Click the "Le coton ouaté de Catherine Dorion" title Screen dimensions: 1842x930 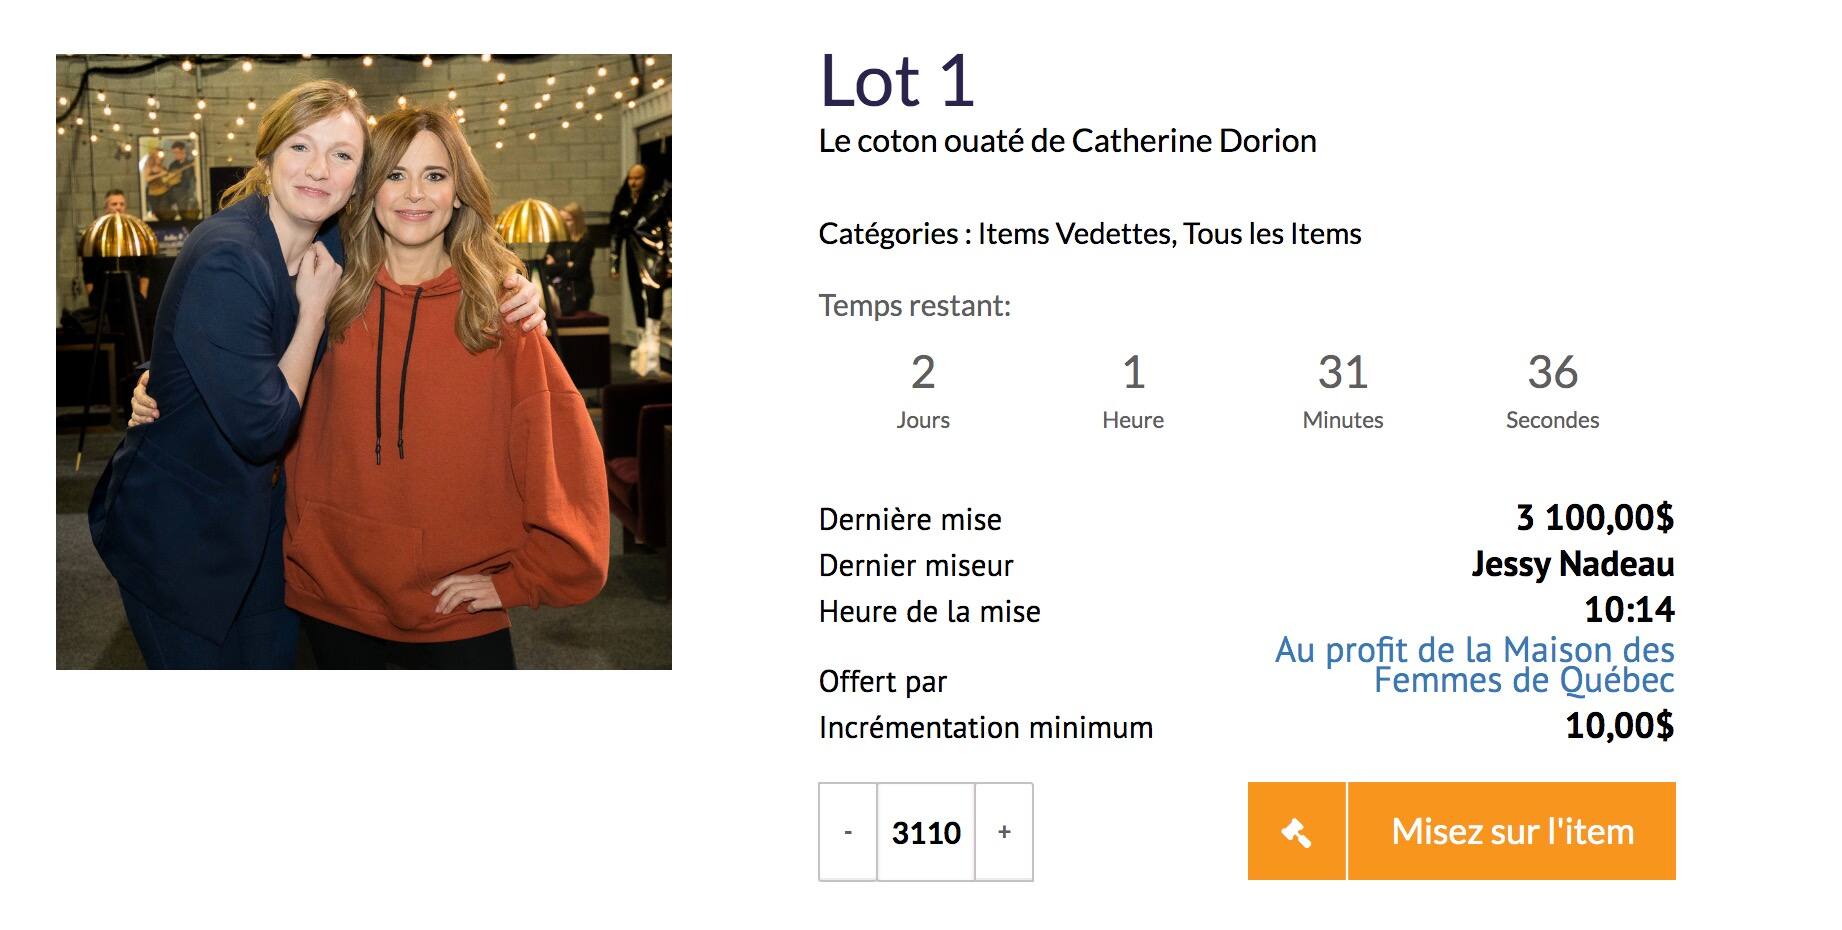pyautogui.click(x=1067, y=141)
